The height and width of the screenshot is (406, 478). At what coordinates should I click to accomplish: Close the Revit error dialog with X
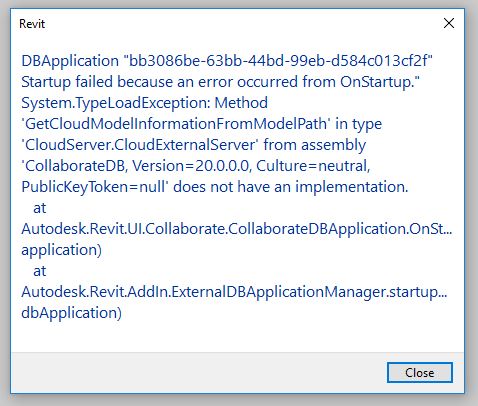(x=449, y=23)
